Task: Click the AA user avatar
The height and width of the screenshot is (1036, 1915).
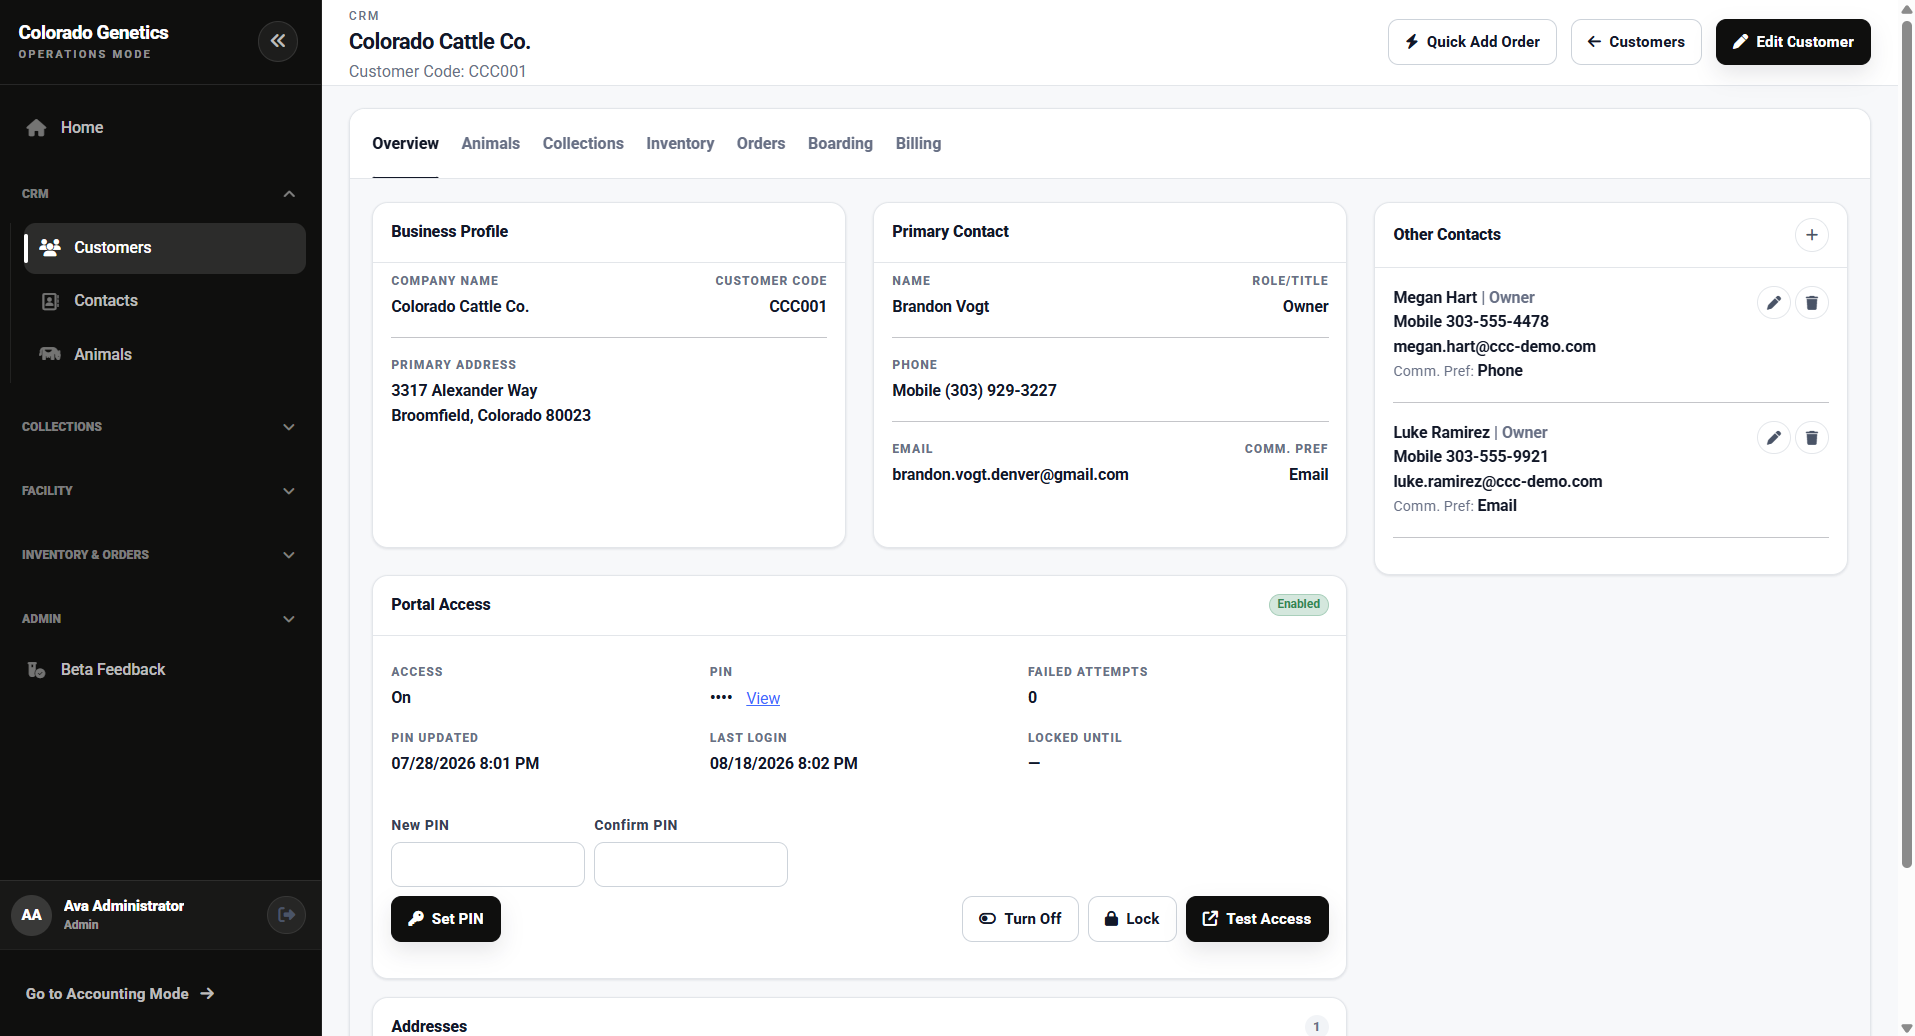Action: (x=32, y=915)
